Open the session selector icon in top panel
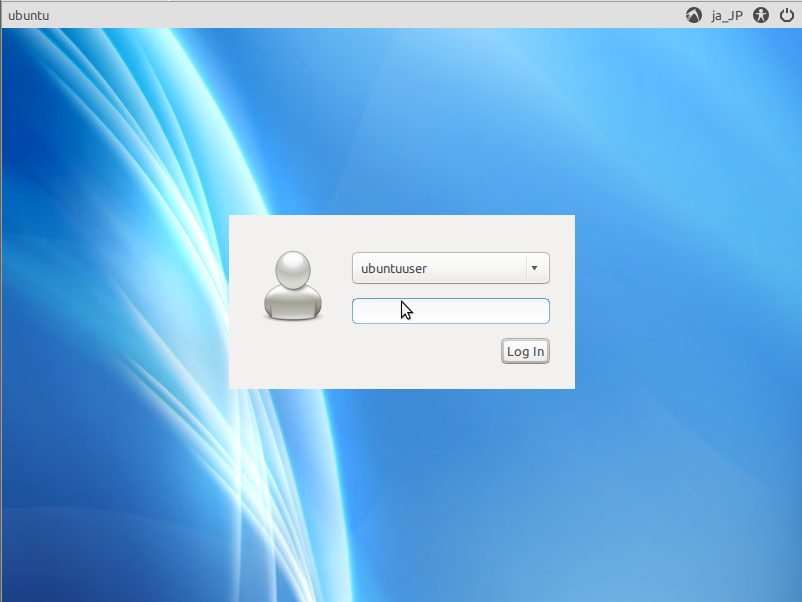Viewport: 802px width, 602px height. click(x=694, y=15)
